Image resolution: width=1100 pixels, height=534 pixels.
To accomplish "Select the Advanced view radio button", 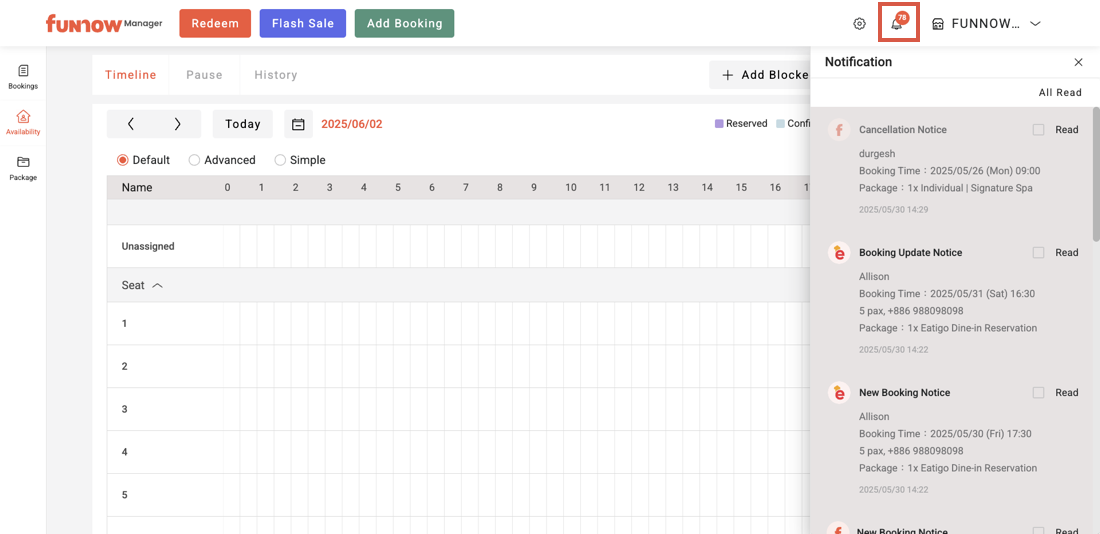I will point(194,160).
